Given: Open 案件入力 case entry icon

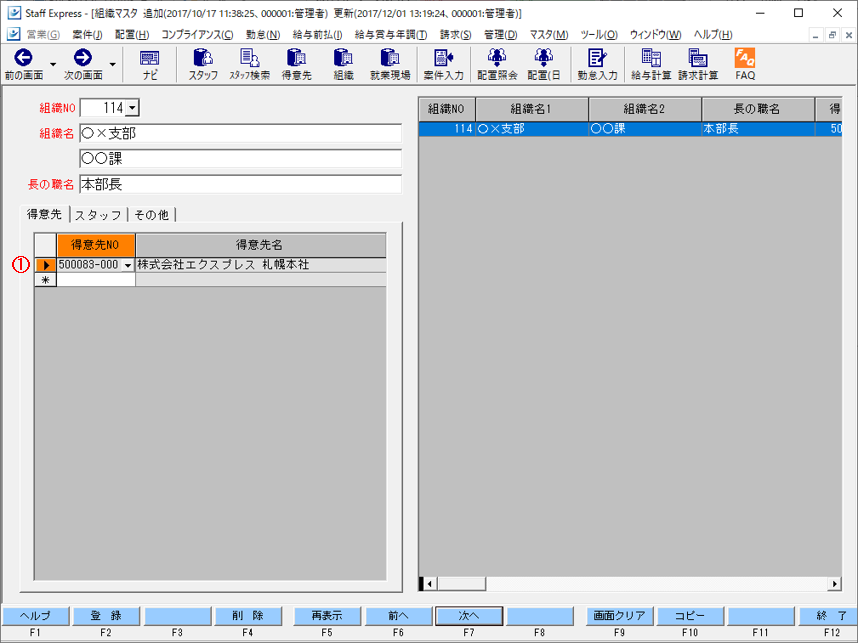Looking at the screenshot, I should click(443, 64).
